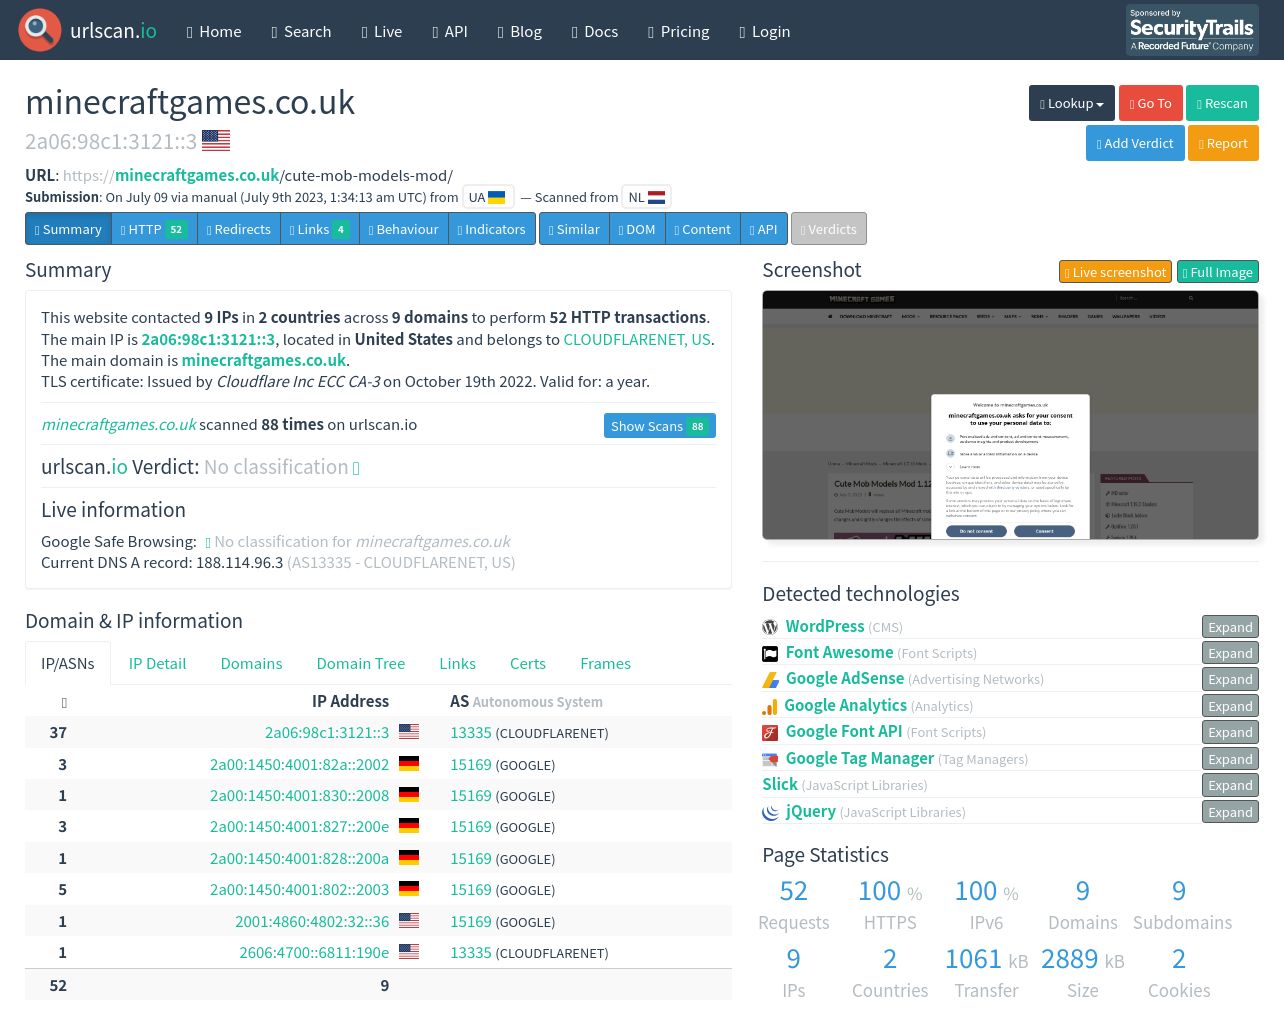
Task: Click the IP/ASNs tab
Action: [x=68, y=663]
